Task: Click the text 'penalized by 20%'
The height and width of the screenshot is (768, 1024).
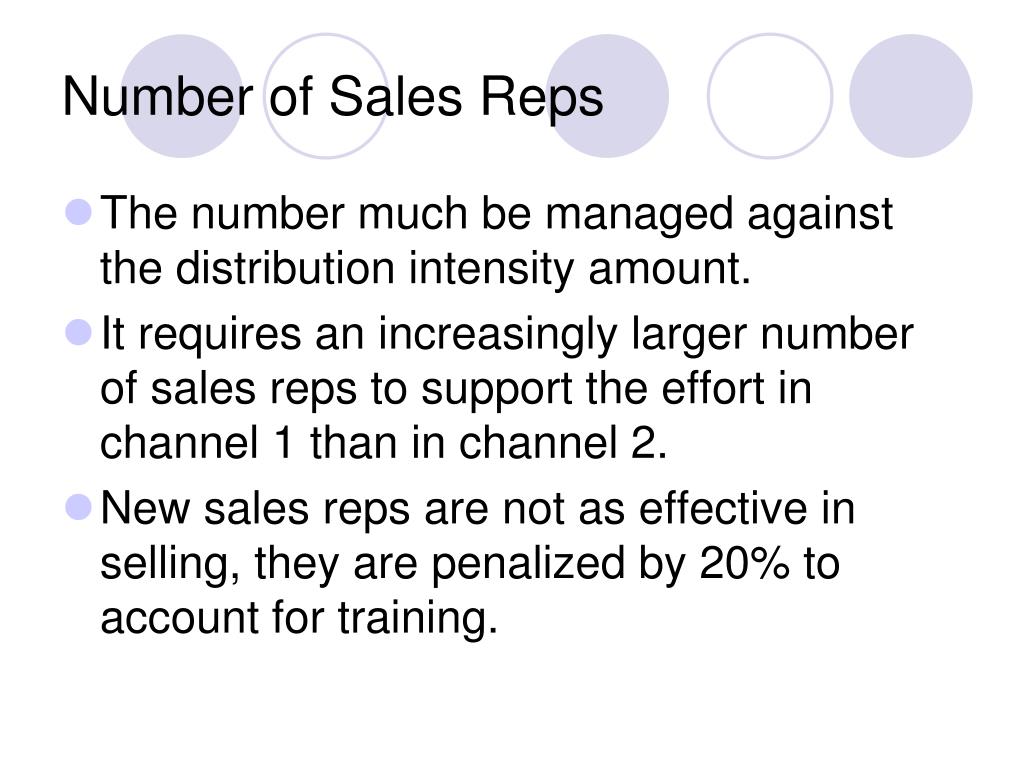Action: [x=610, y=564]
